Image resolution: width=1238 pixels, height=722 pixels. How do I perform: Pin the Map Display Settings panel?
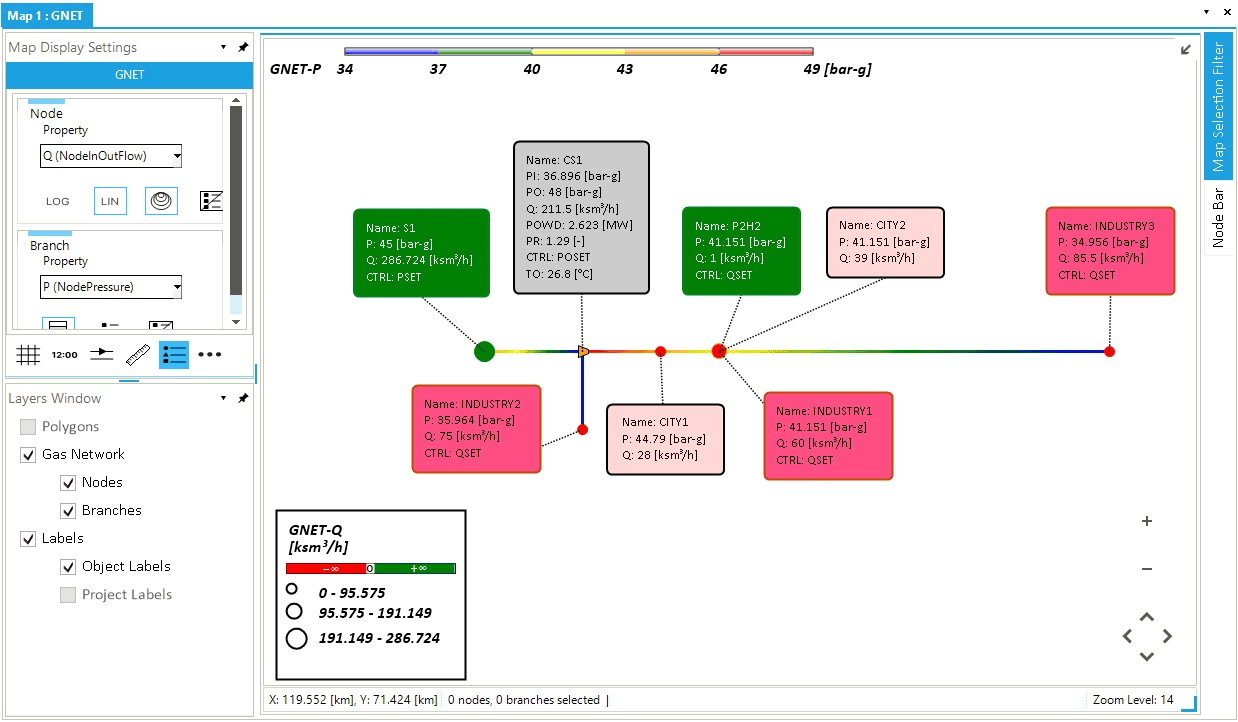pos(243,47)
